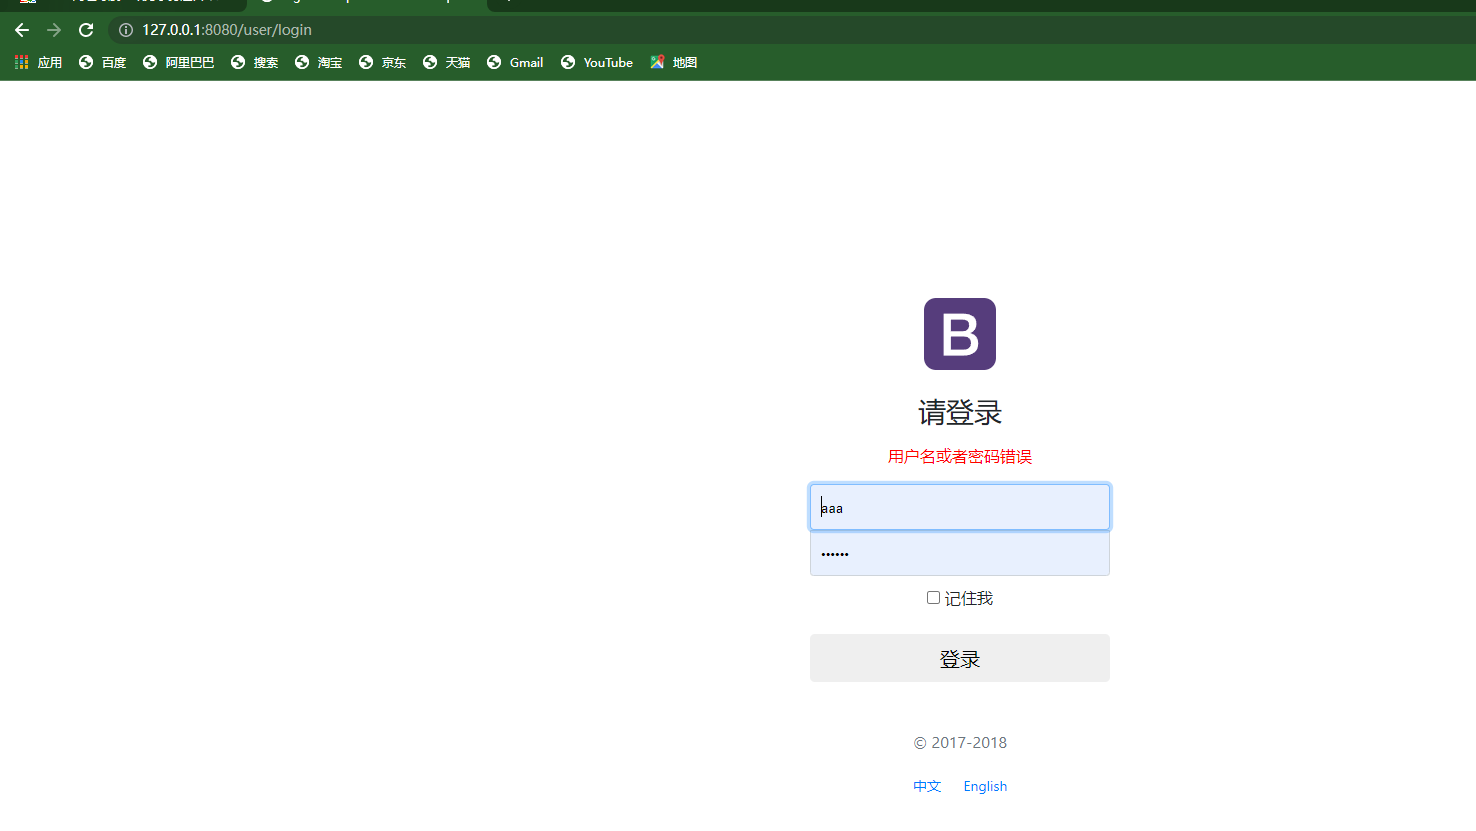Click the browser Forward navigation arrow
This screenshot has width=1476, height=831.
pyautogui.click(x=53, y=30)
